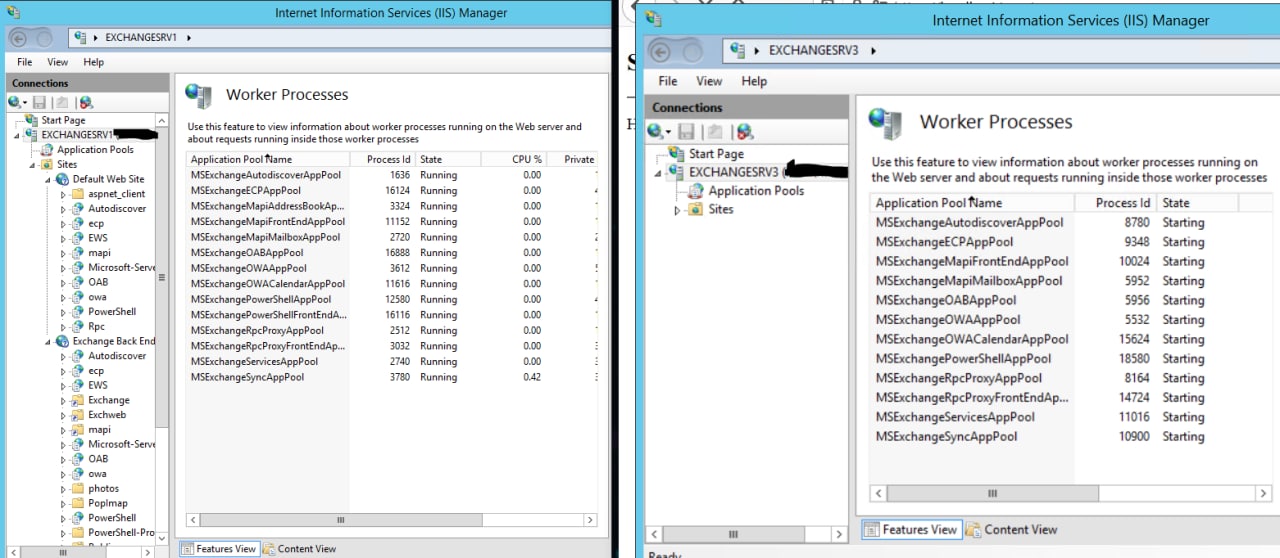Expand Sites node in EXCHANGESRV3 tree
The height and width of the screenshot is (558, 1280).
677,210
